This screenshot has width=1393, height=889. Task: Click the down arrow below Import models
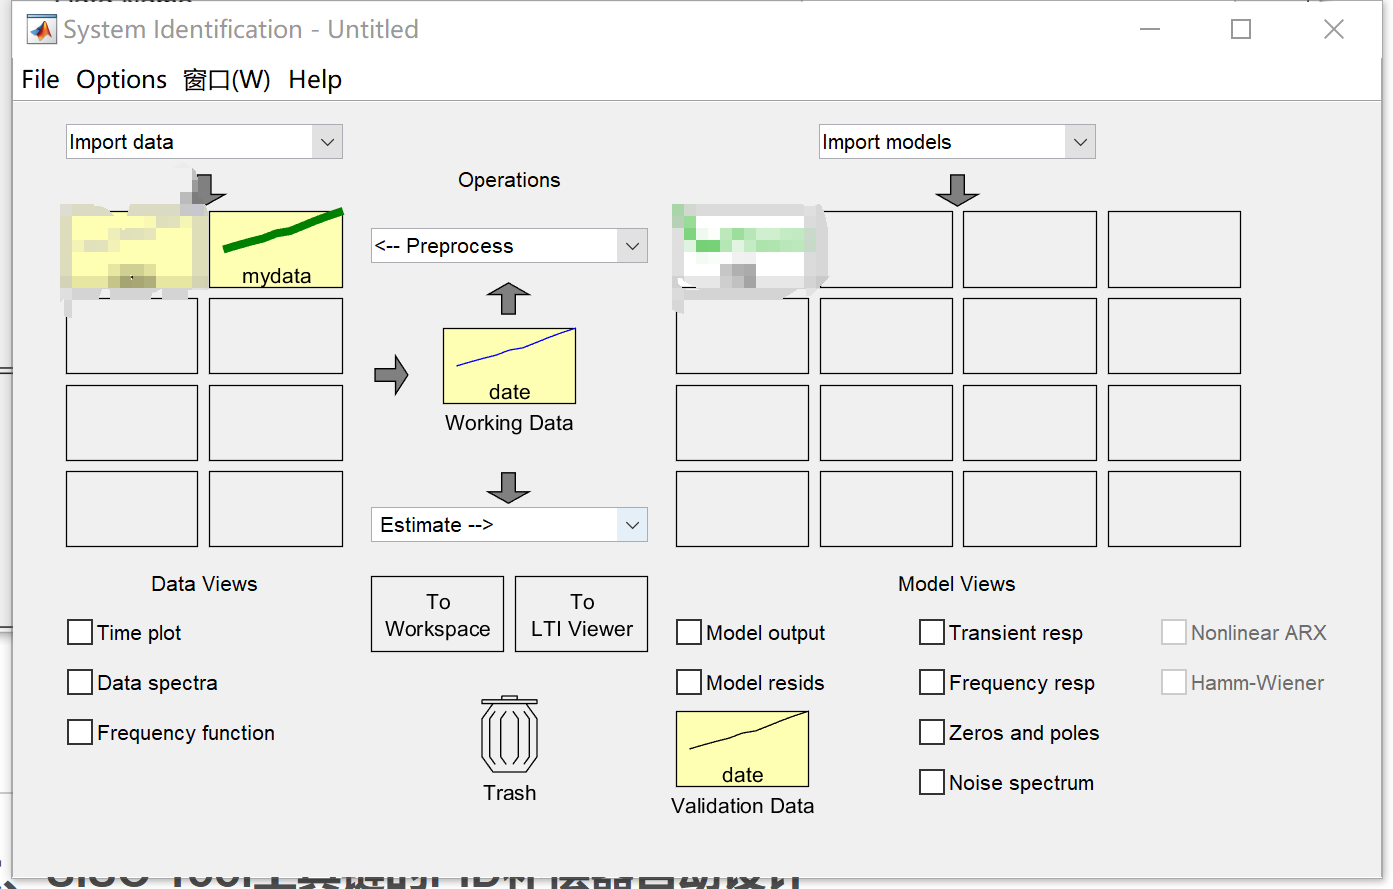pyautogui.click(x=957, y=189)
